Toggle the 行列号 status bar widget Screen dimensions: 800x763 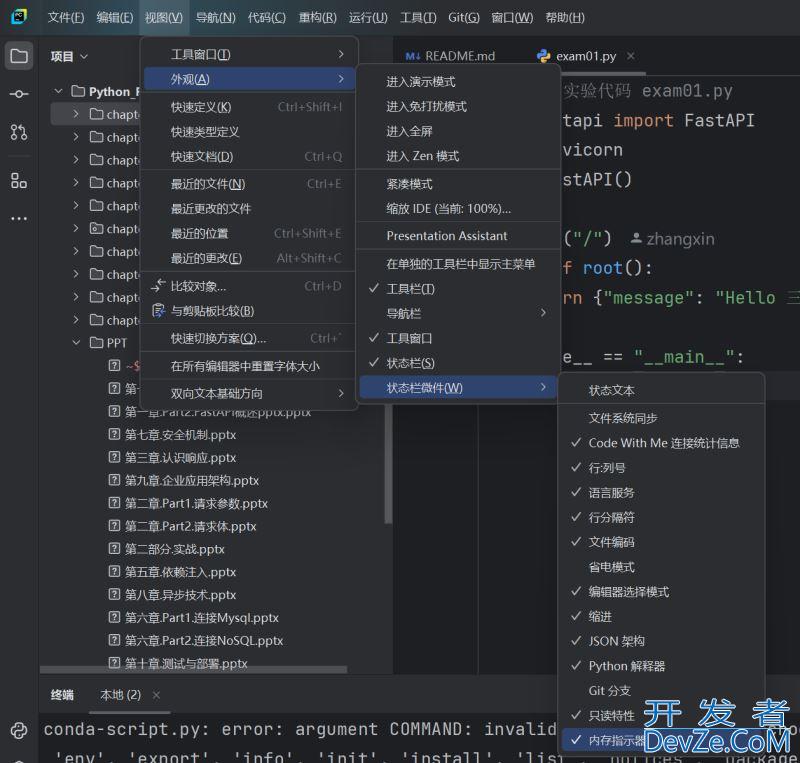click(x=661, y=467)
